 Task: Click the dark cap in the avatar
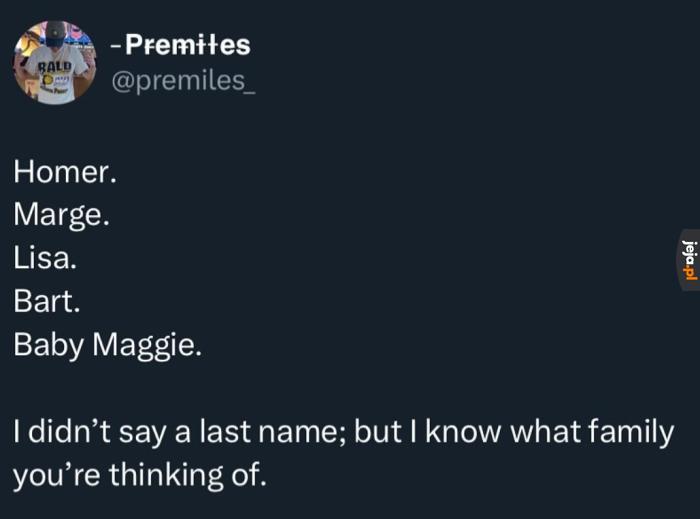coord(55,34)
